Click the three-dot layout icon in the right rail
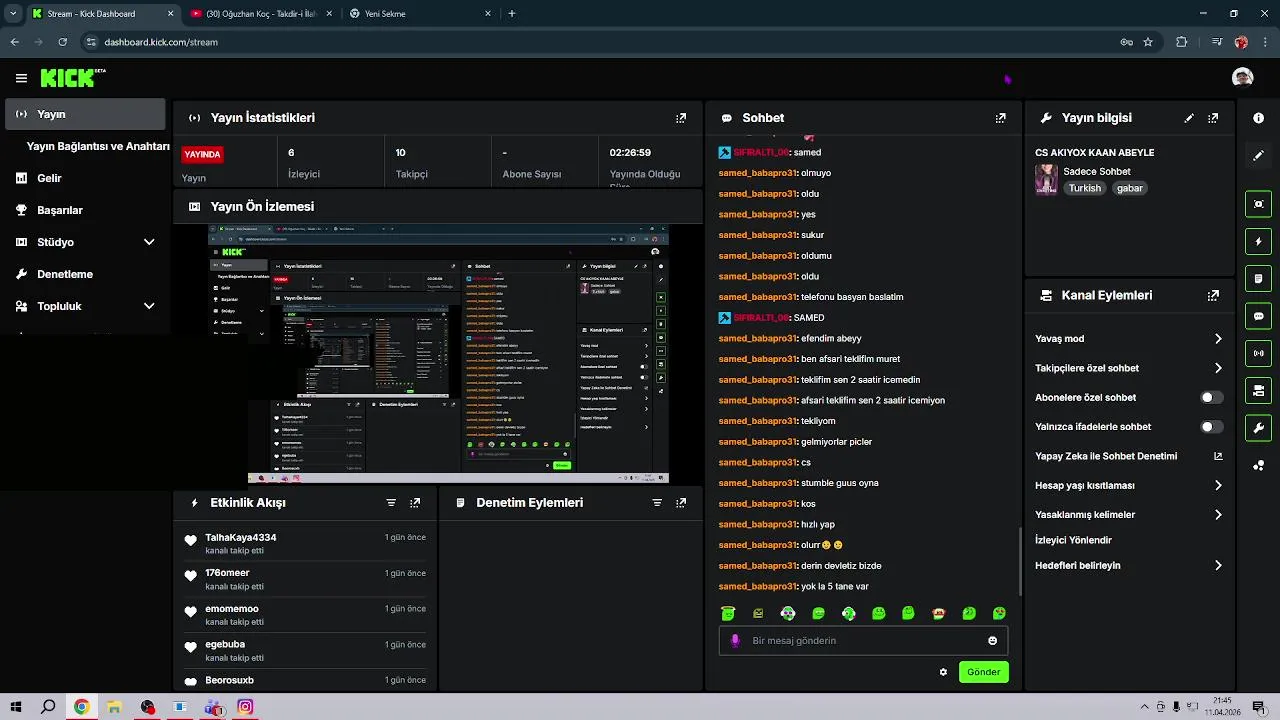 click(x=1258, y=465)
